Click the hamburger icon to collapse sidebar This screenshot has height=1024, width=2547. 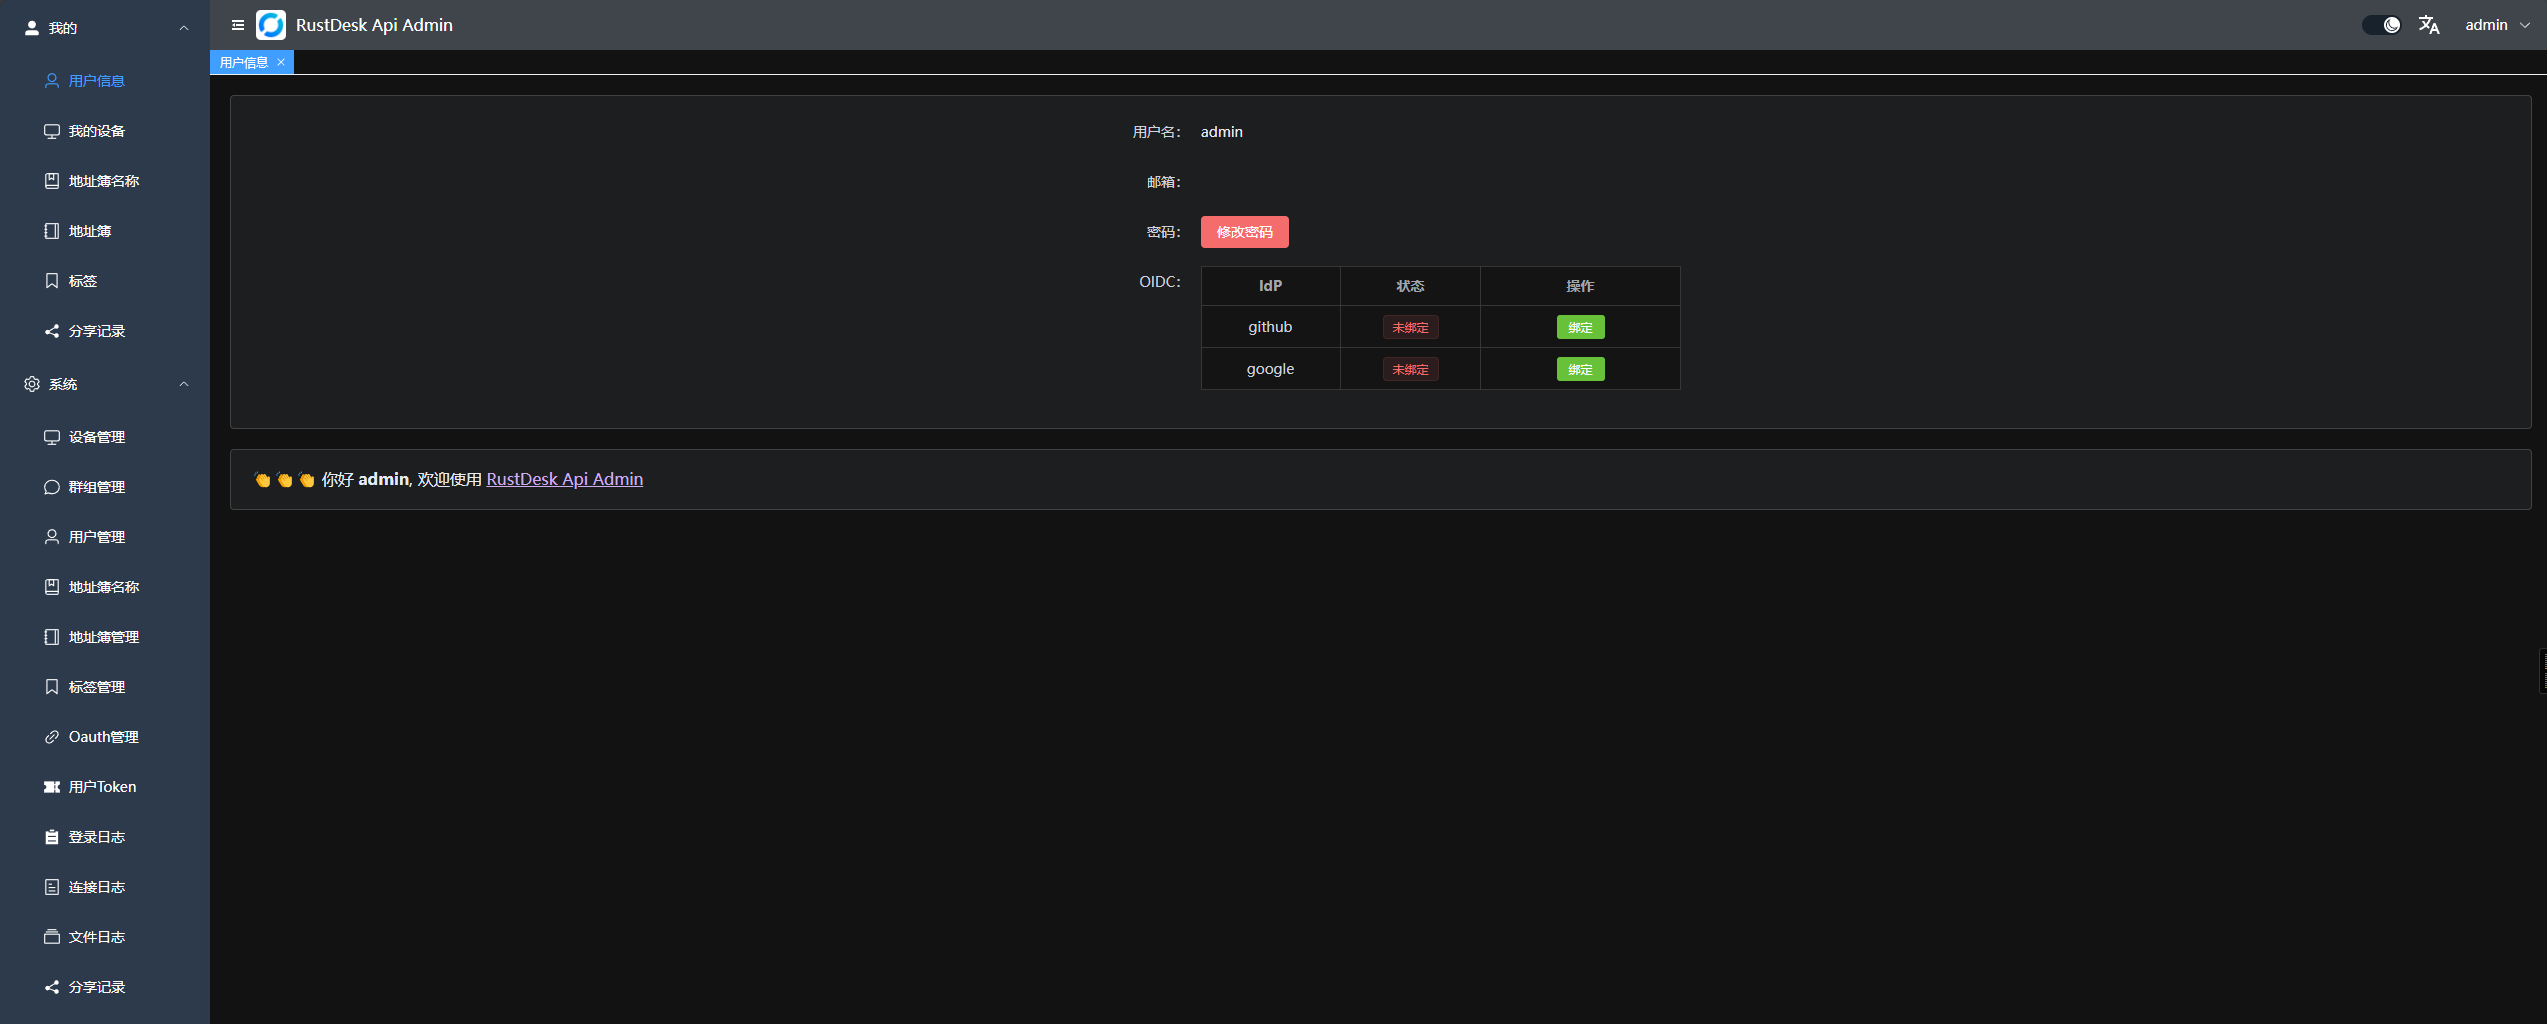tap(237, 24)
